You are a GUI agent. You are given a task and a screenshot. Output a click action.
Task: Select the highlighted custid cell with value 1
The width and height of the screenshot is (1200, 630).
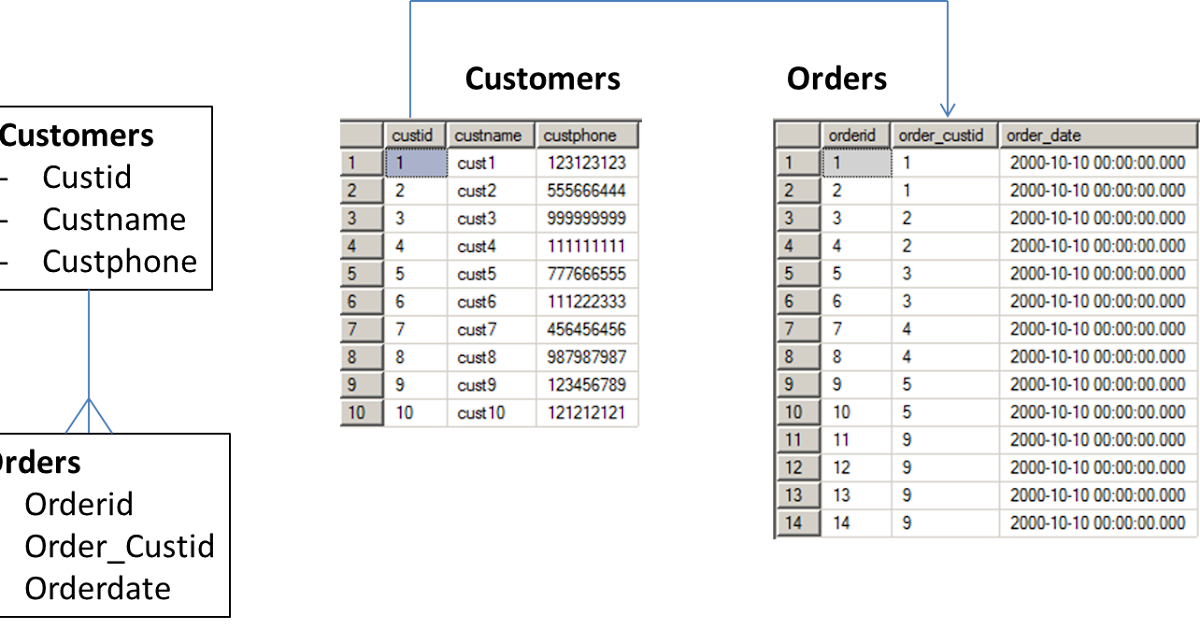[416, 162]
